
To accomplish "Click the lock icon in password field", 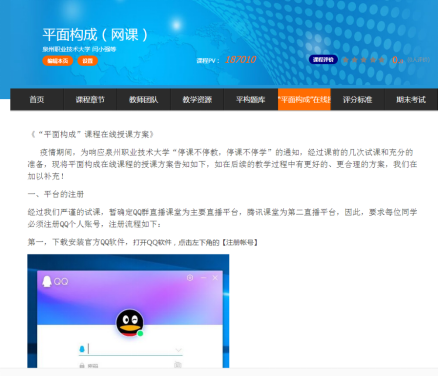I will pos(82,366).
